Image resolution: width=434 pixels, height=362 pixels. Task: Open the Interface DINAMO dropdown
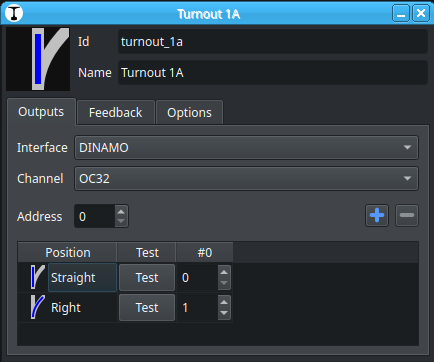(246, 147)
